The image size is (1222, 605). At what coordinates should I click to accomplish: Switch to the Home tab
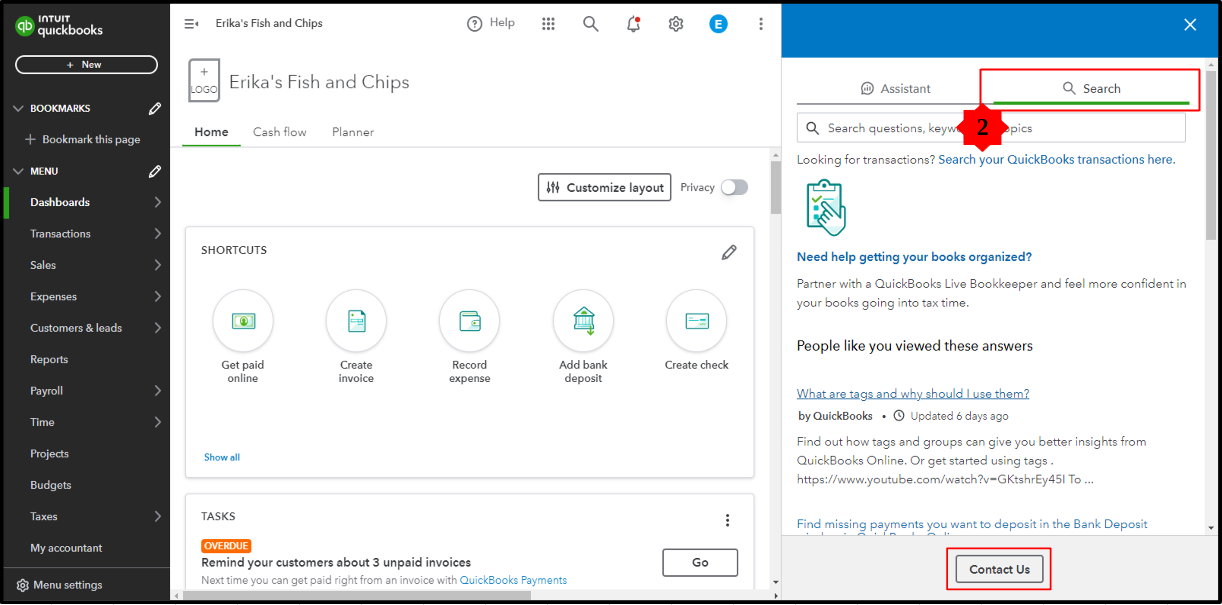coord(211,132)
